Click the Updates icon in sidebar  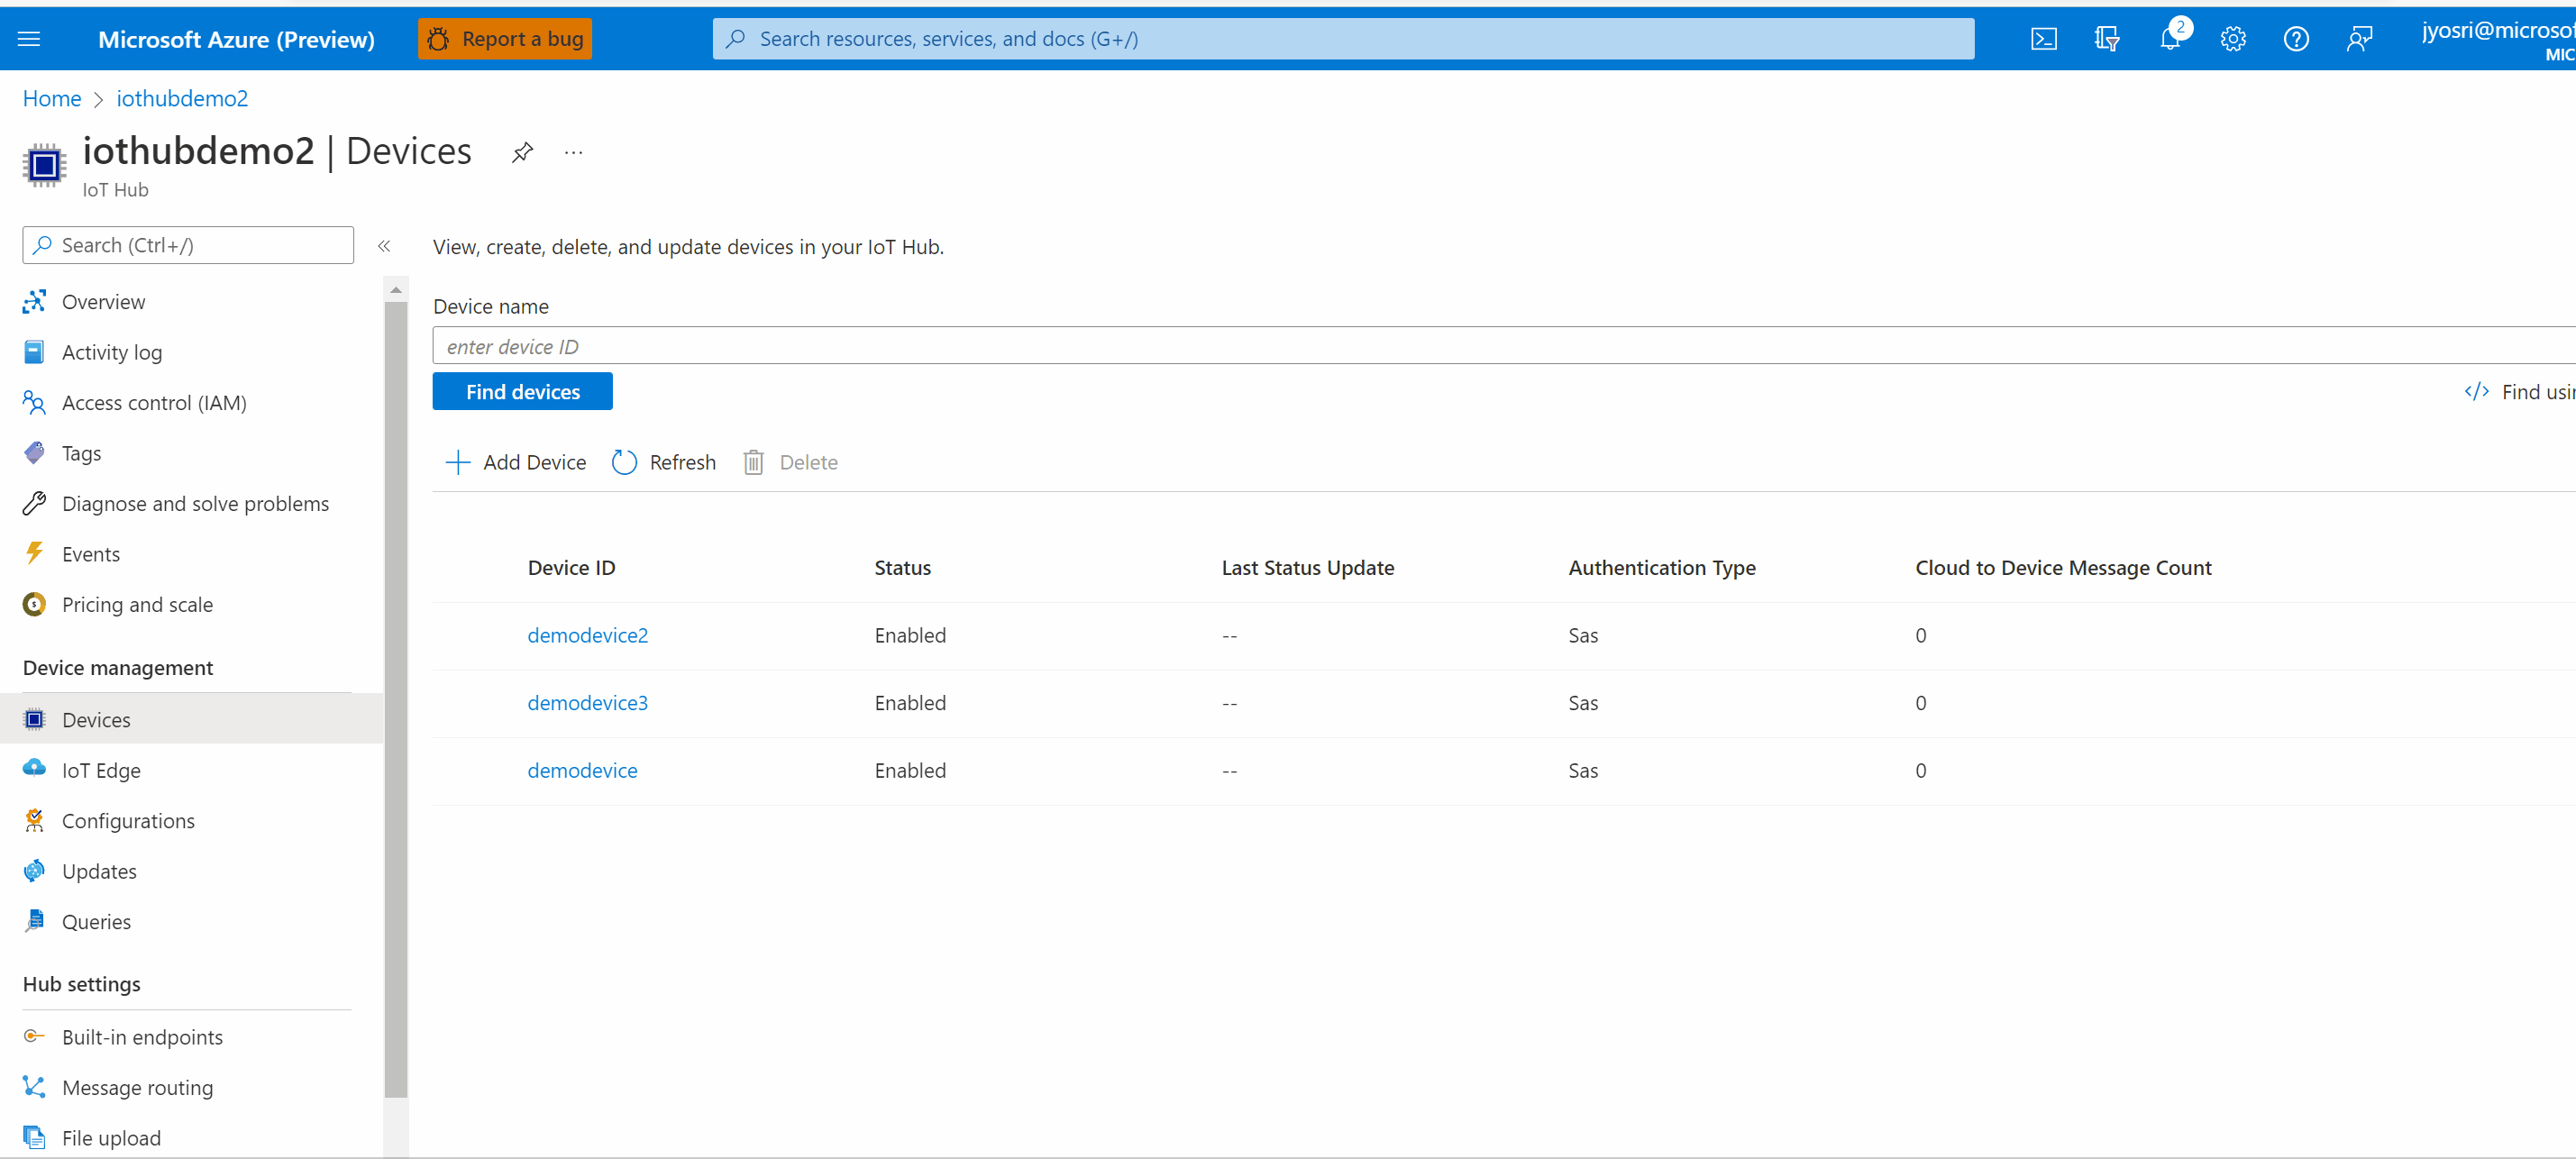36,870
